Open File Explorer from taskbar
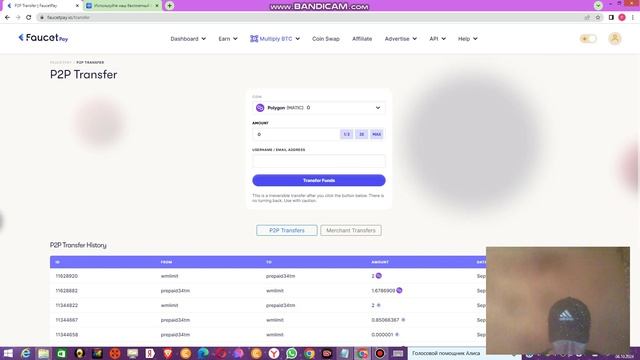640x360 pixels. [x=44, y=353]
